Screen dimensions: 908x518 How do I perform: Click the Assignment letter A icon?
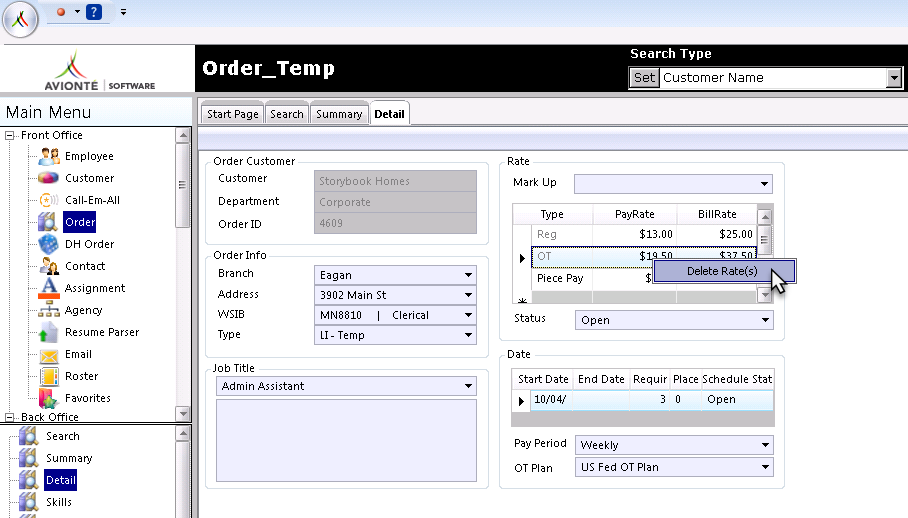click(49, 288)
